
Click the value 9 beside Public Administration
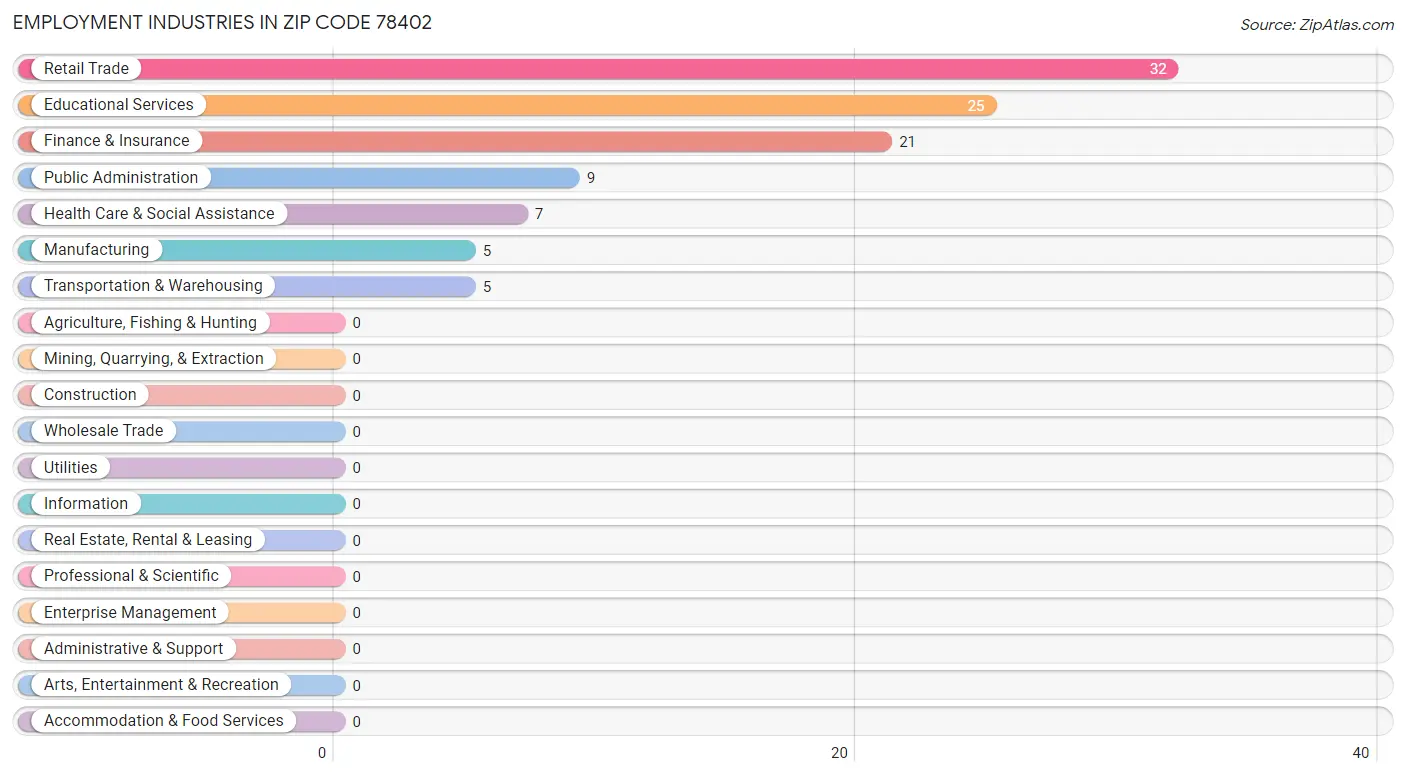(x=591, y=179)
